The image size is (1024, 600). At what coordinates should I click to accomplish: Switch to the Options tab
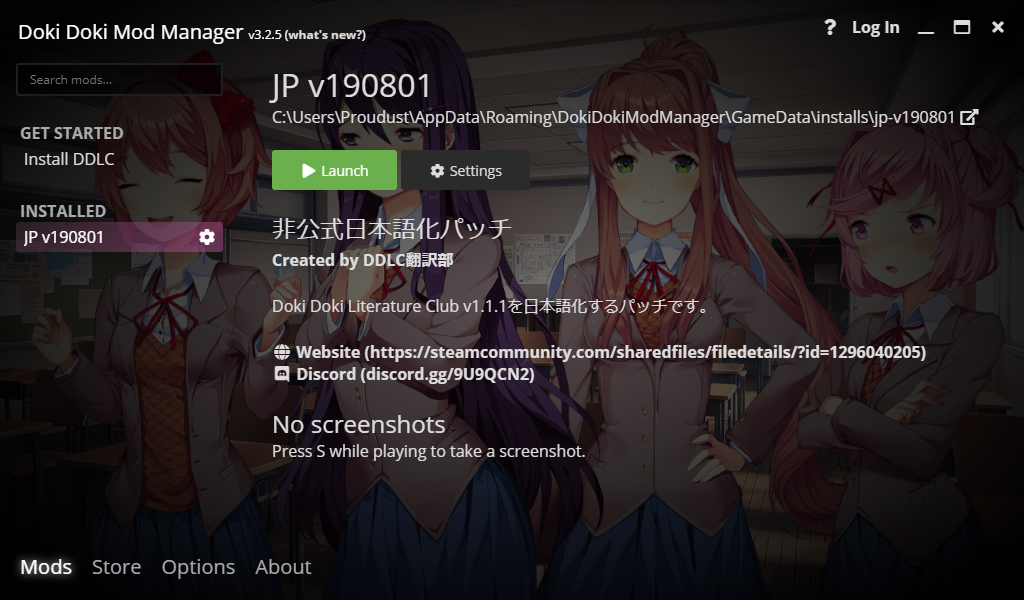click(199, 567)
